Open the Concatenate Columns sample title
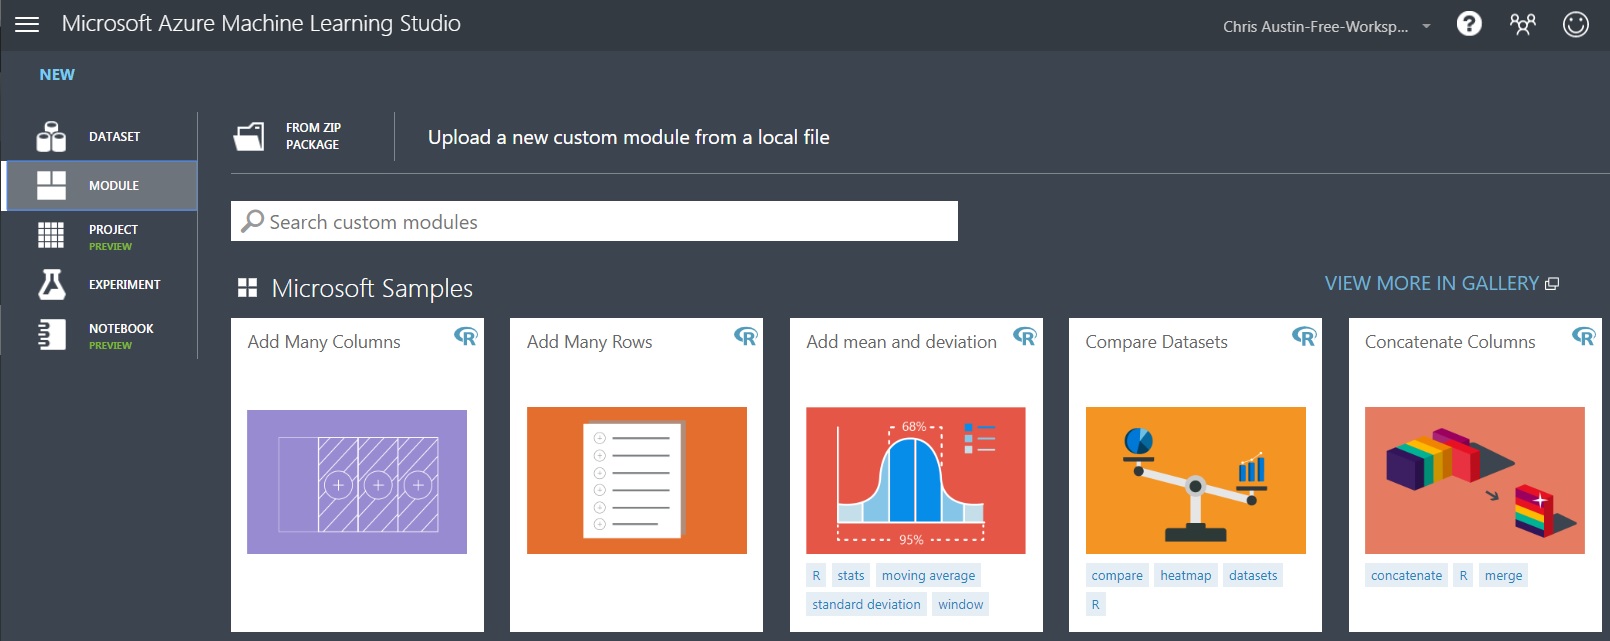The width and height of the screenshot is (1610, 641). click(x=1450, y=342)
